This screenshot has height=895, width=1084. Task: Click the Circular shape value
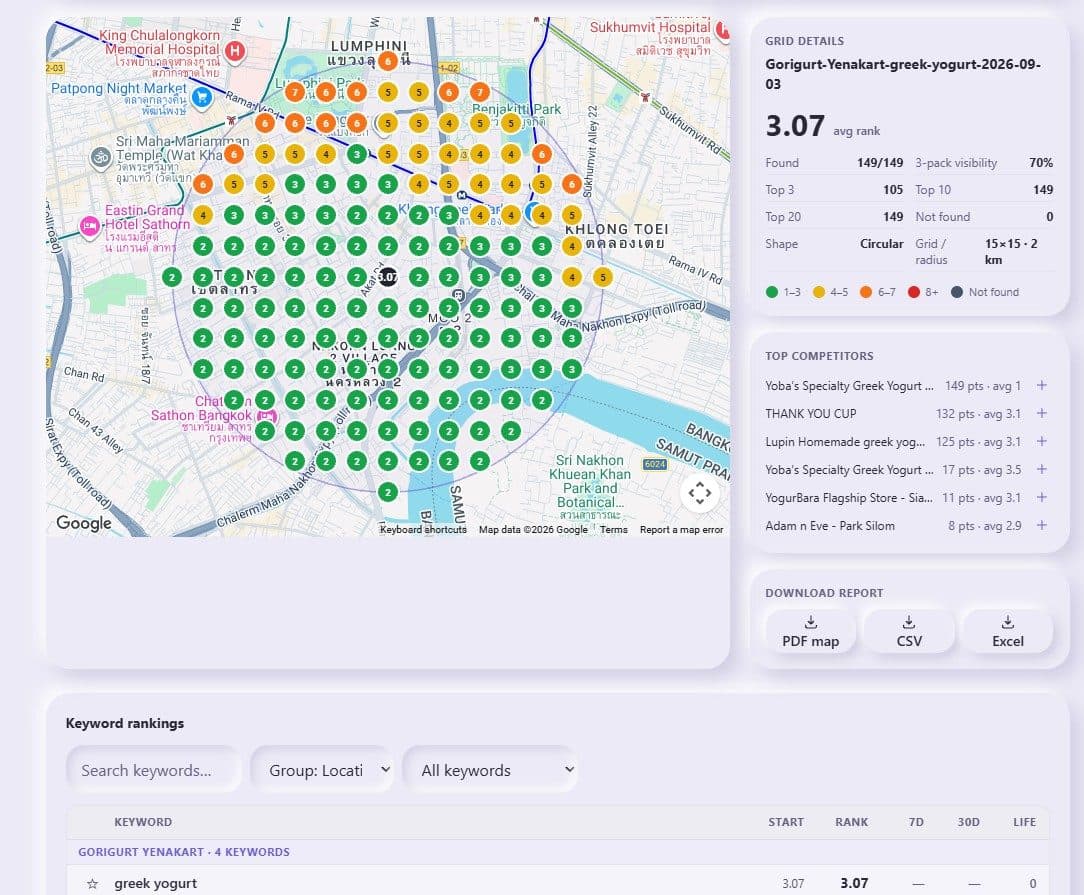881,243
